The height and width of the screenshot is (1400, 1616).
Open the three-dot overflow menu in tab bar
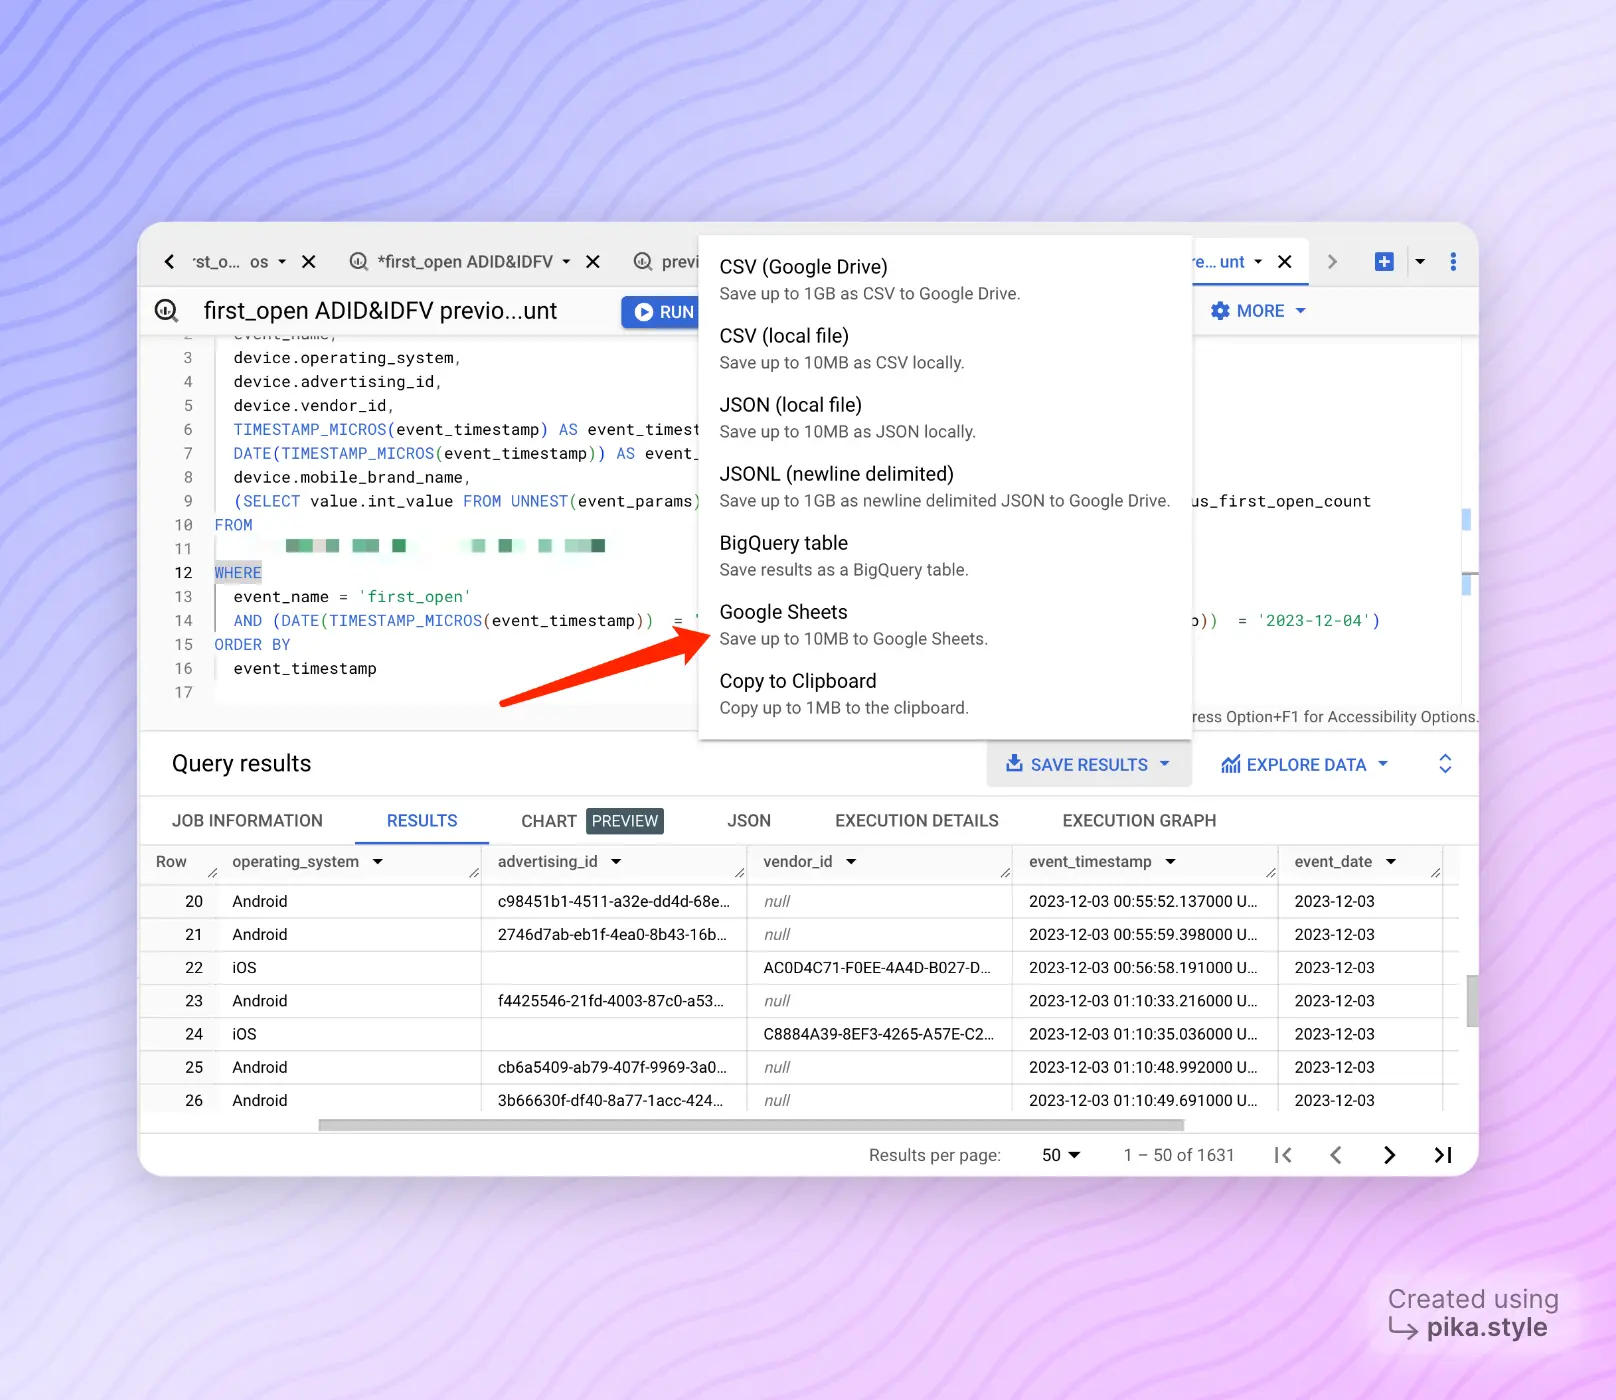tap(1453, 262)
